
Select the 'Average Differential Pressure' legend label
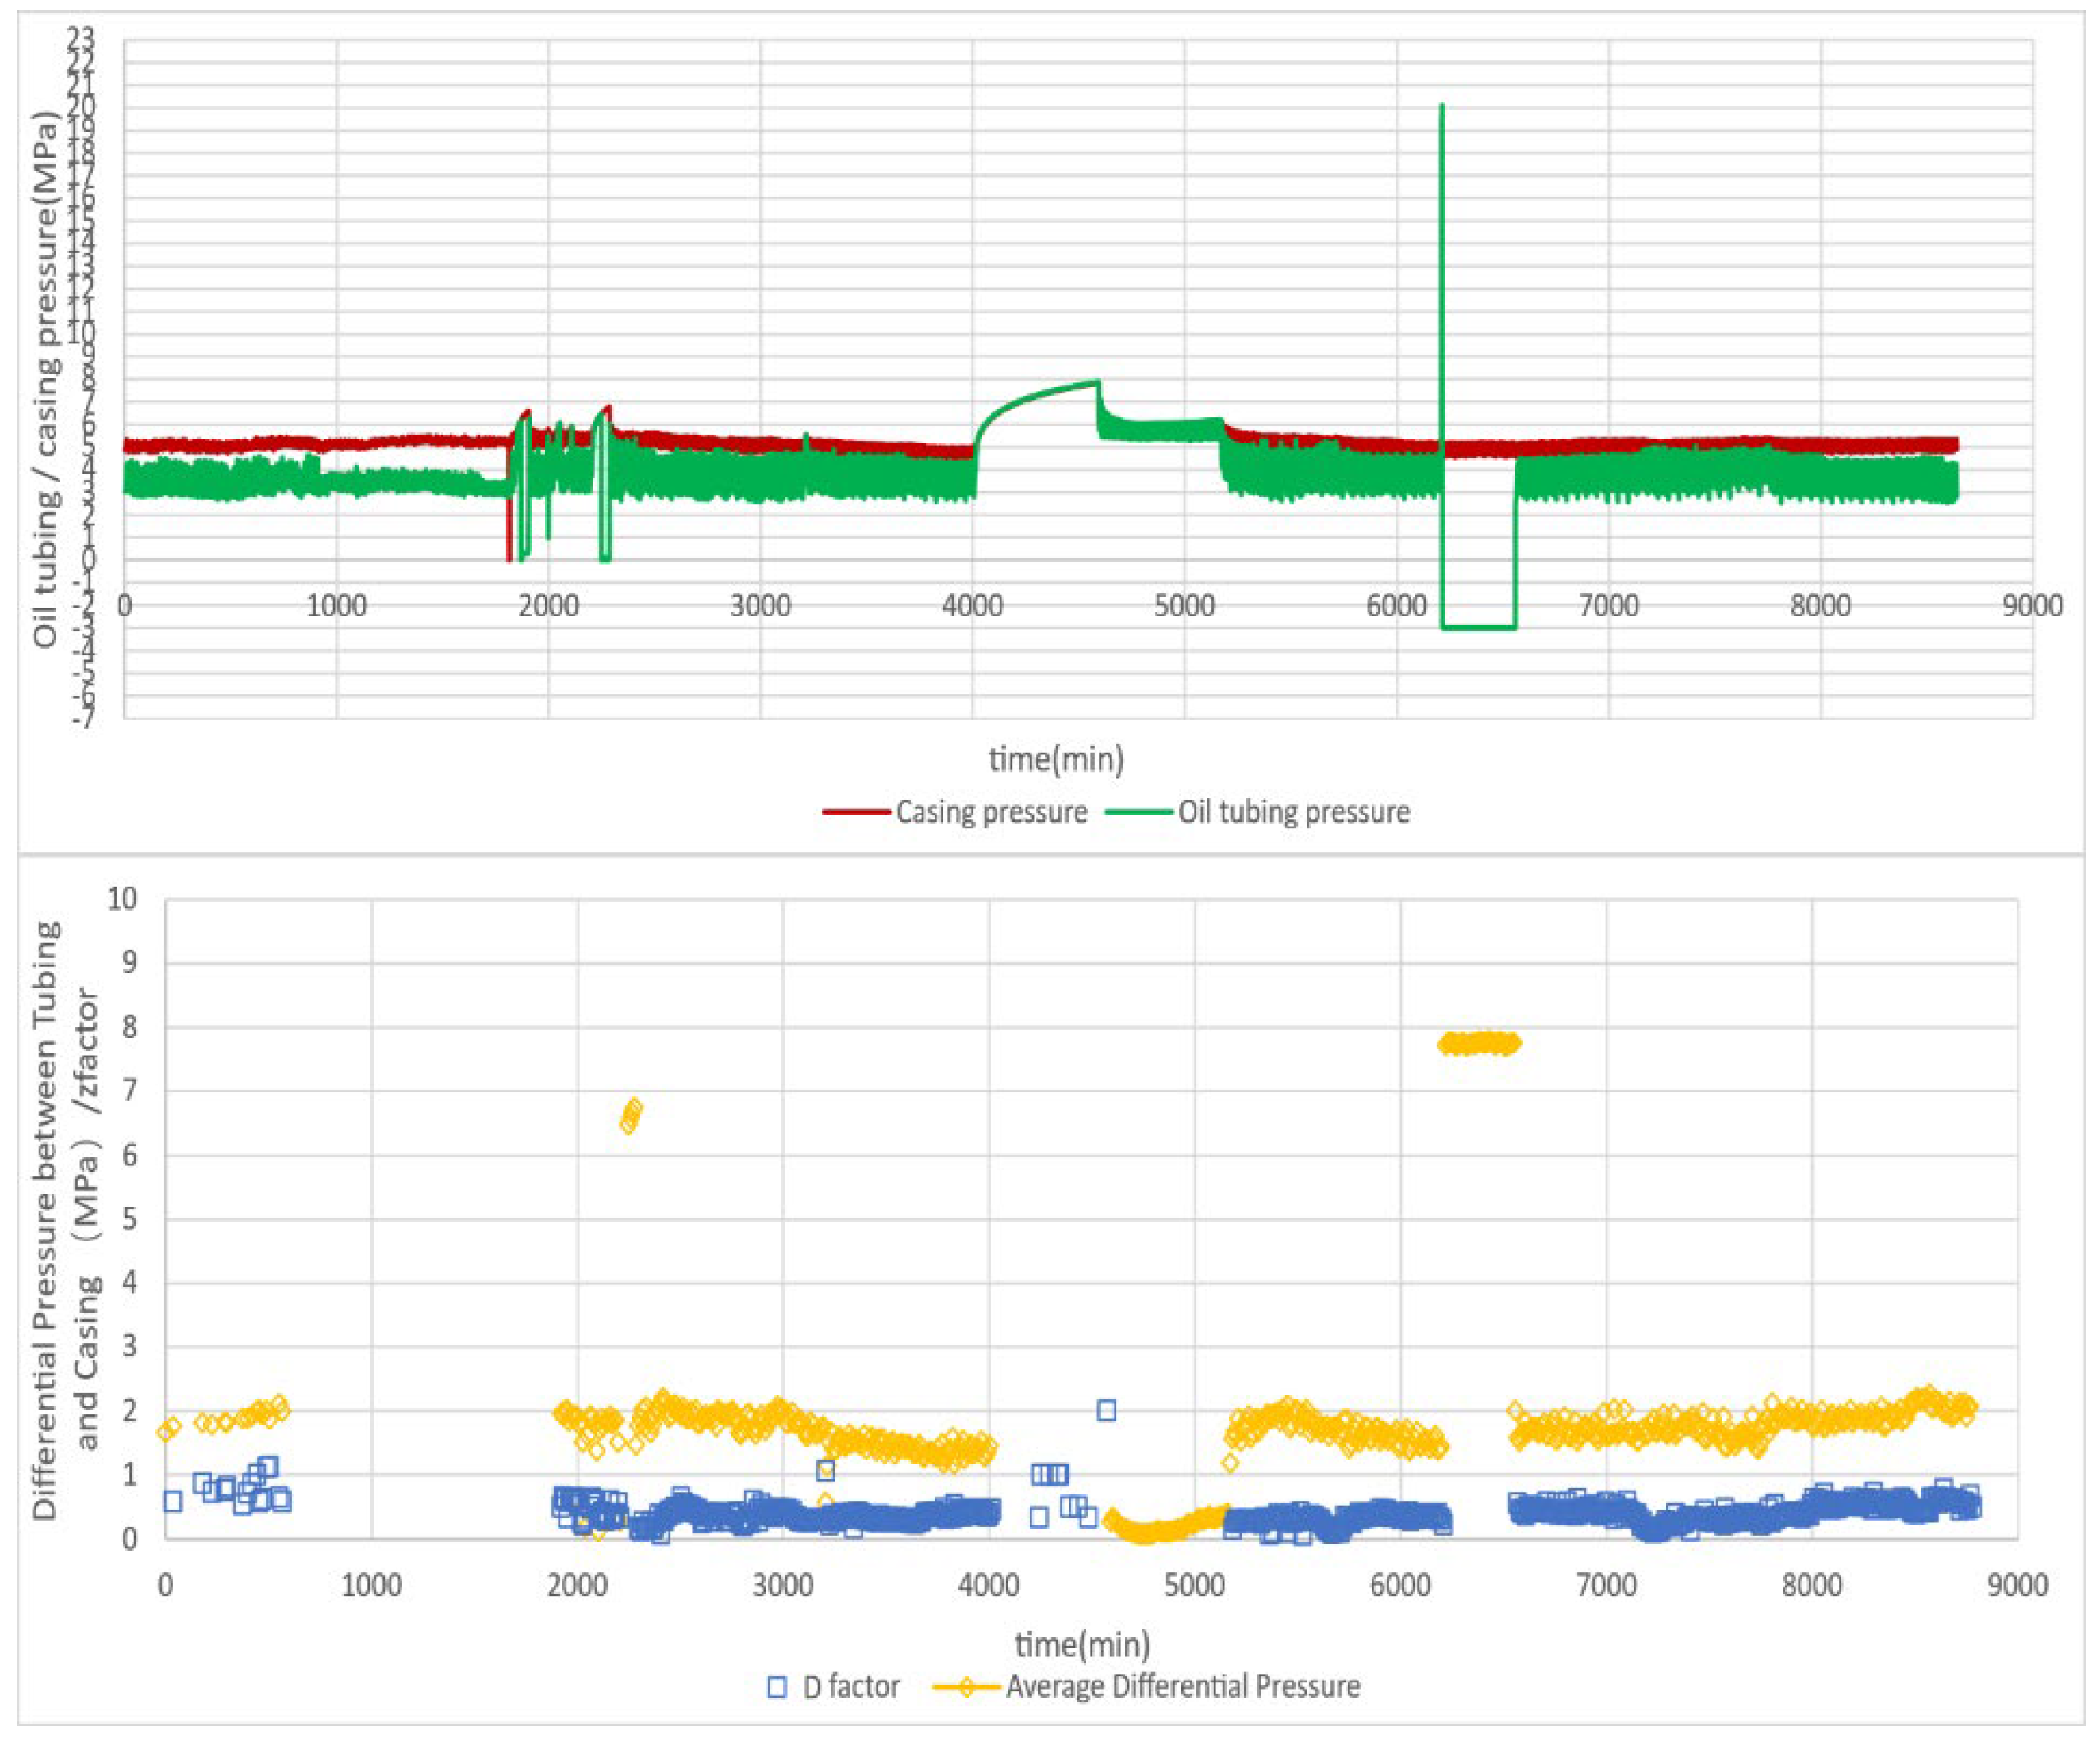(x=1183, y=1687)
